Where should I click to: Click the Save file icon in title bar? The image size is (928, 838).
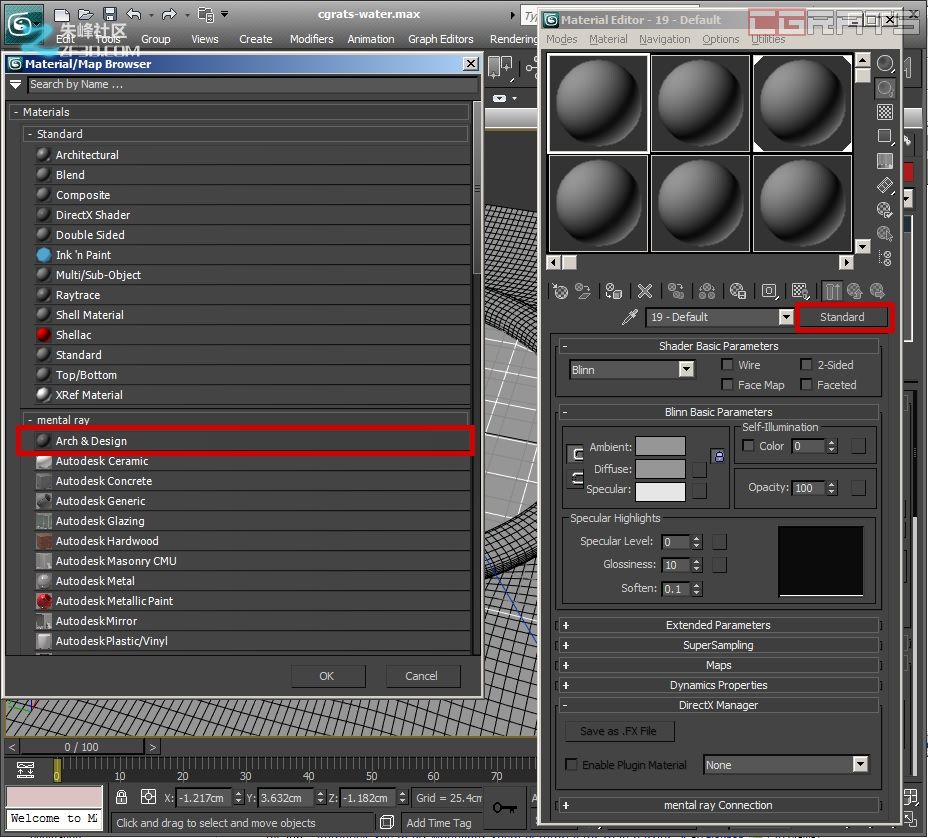109,14
